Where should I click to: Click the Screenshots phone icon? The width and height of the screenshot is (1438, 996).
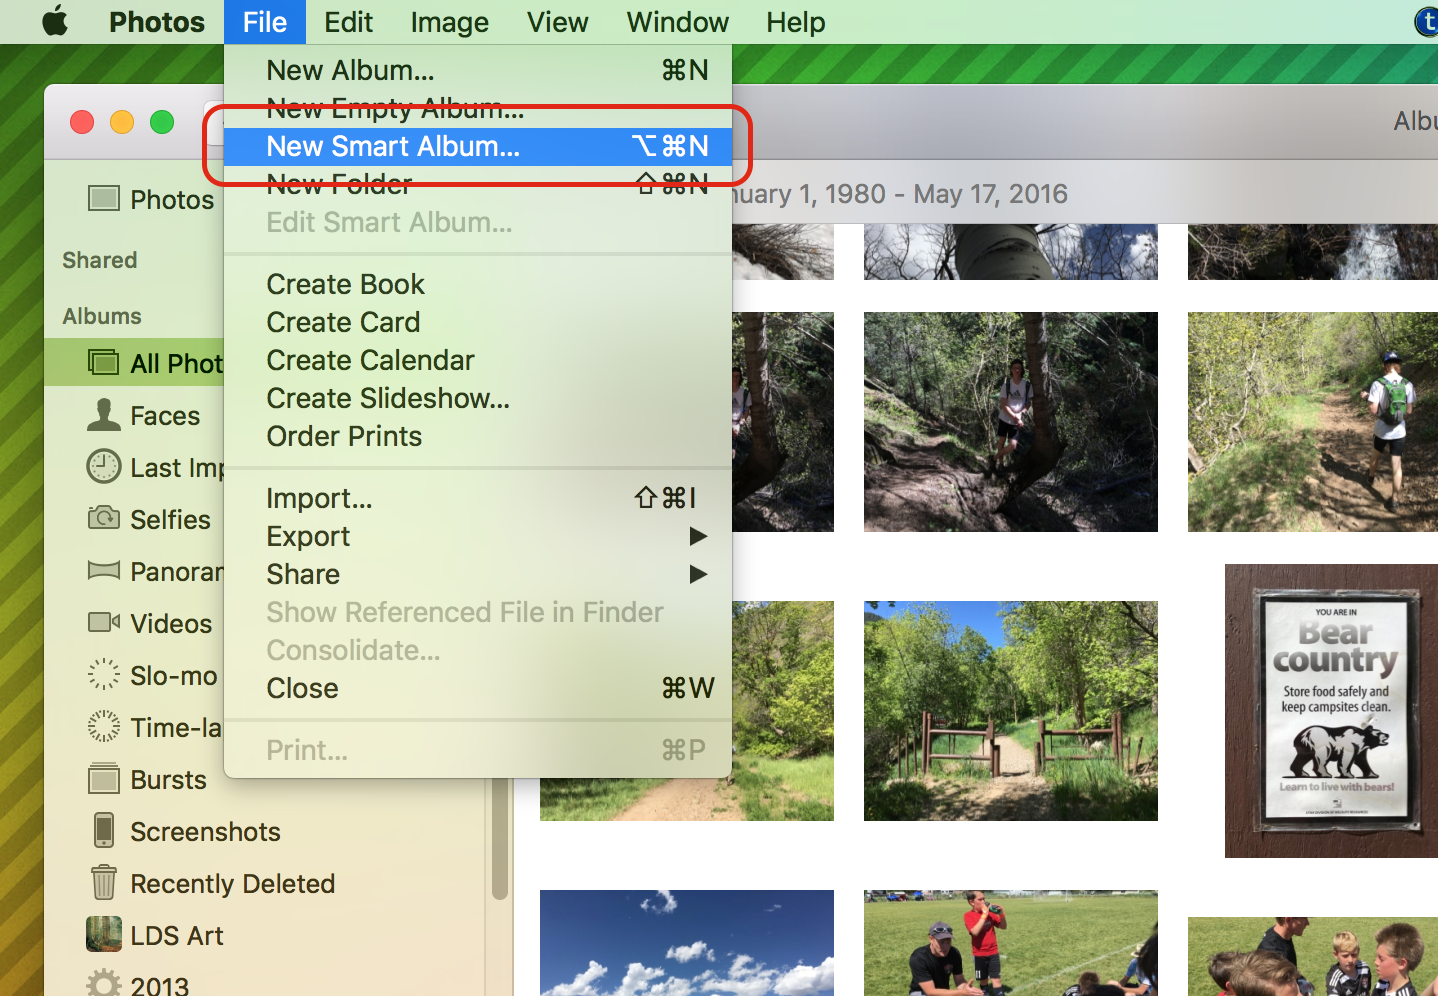[103, 830]
